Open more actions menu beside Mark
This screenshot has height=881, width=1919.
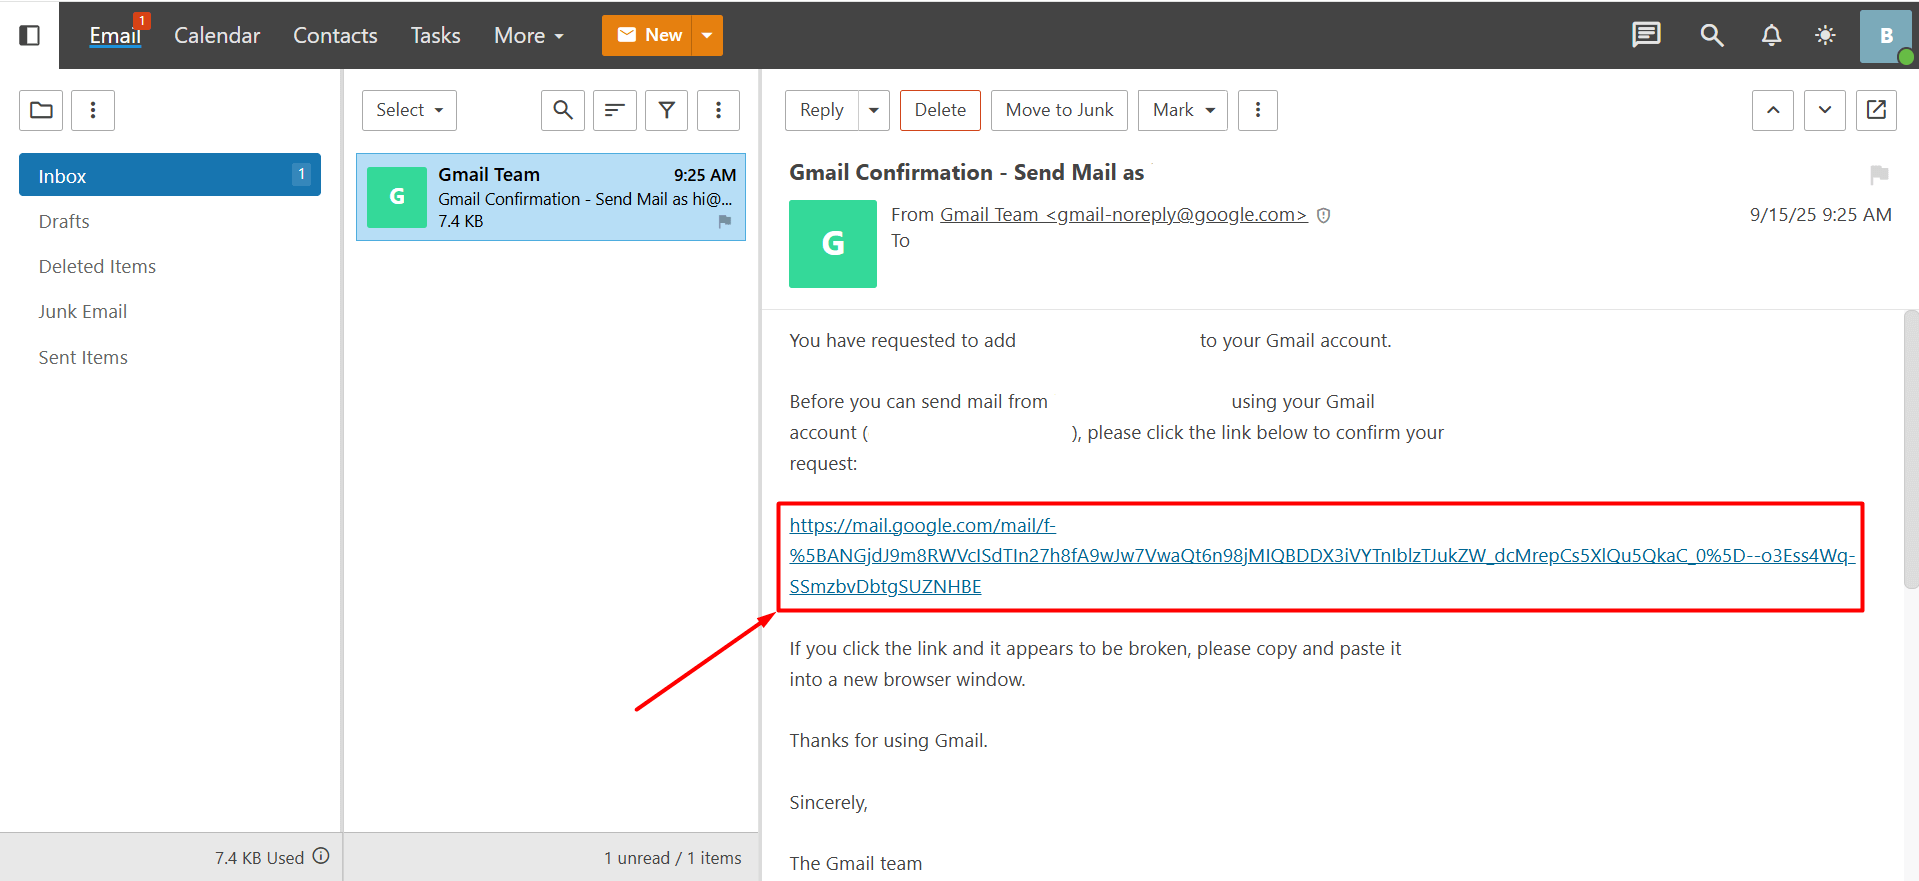tap(1258, 110)
